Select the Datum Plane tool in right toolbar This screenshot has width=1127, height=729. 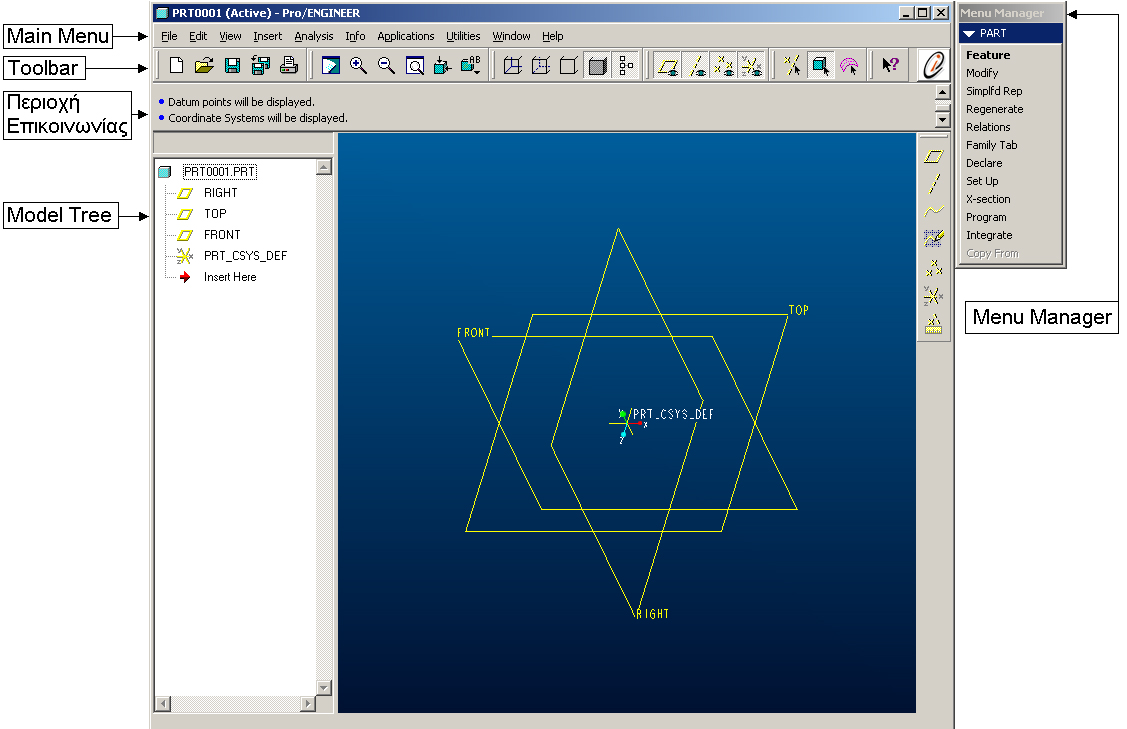934,156
